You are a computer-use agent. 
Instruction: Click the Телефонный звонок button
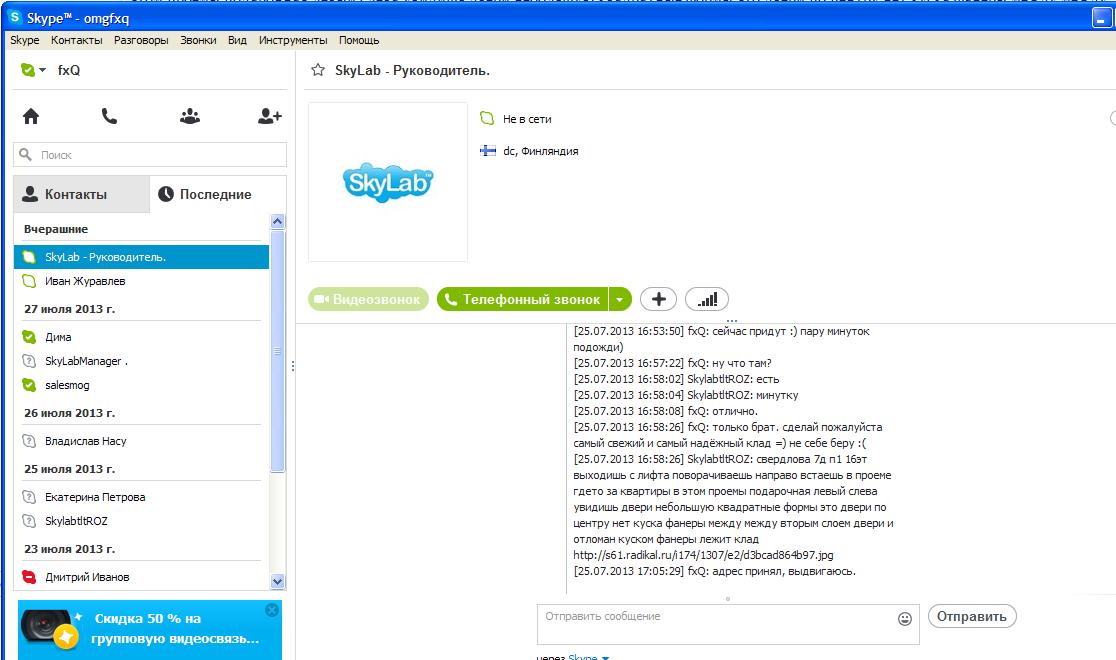(522, 299)
